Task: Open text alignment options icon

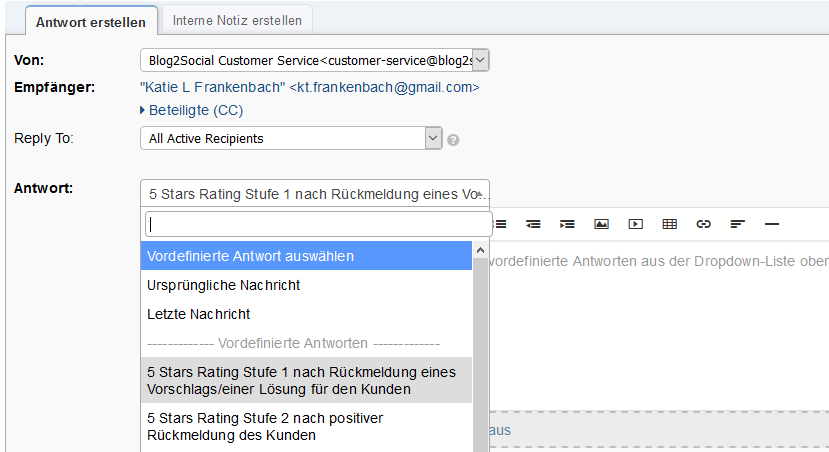Action: click(738, 224)
